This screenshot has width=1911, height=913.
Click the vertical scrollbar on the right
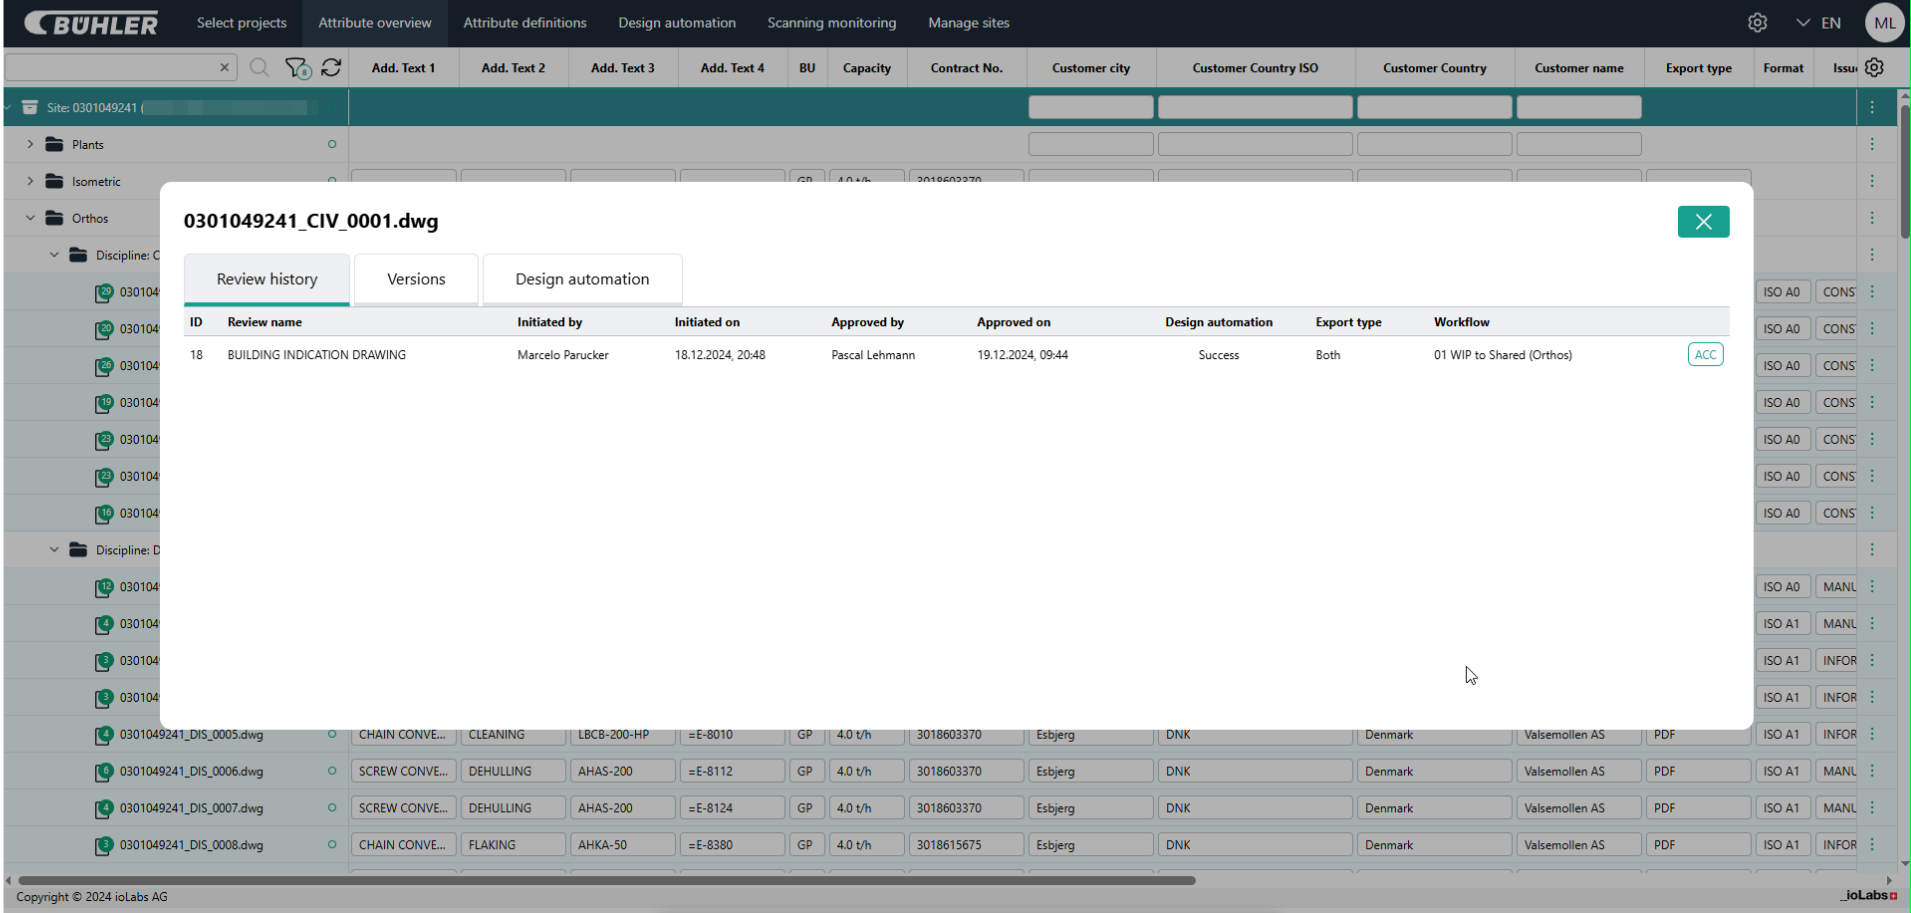tap(1904, 170)
